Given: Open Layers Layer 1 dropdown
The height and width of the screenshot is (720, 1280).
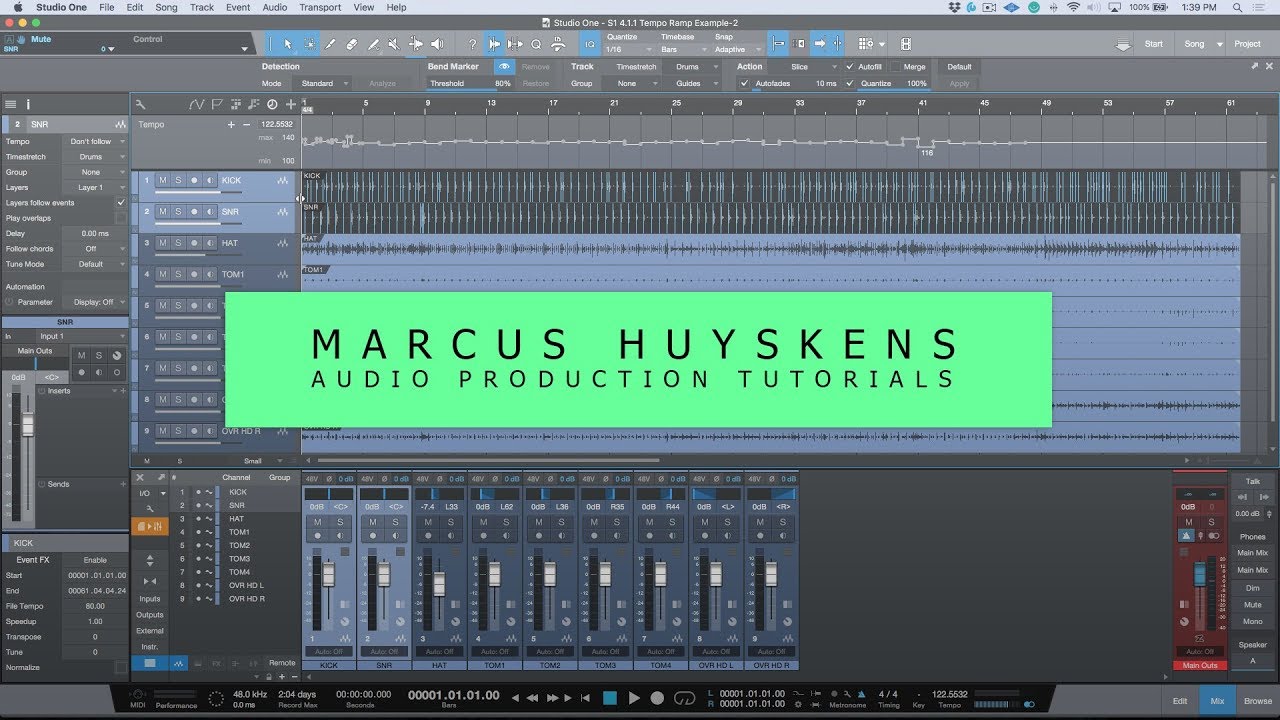Looking at the screenshot, I should tap(96, 187).
